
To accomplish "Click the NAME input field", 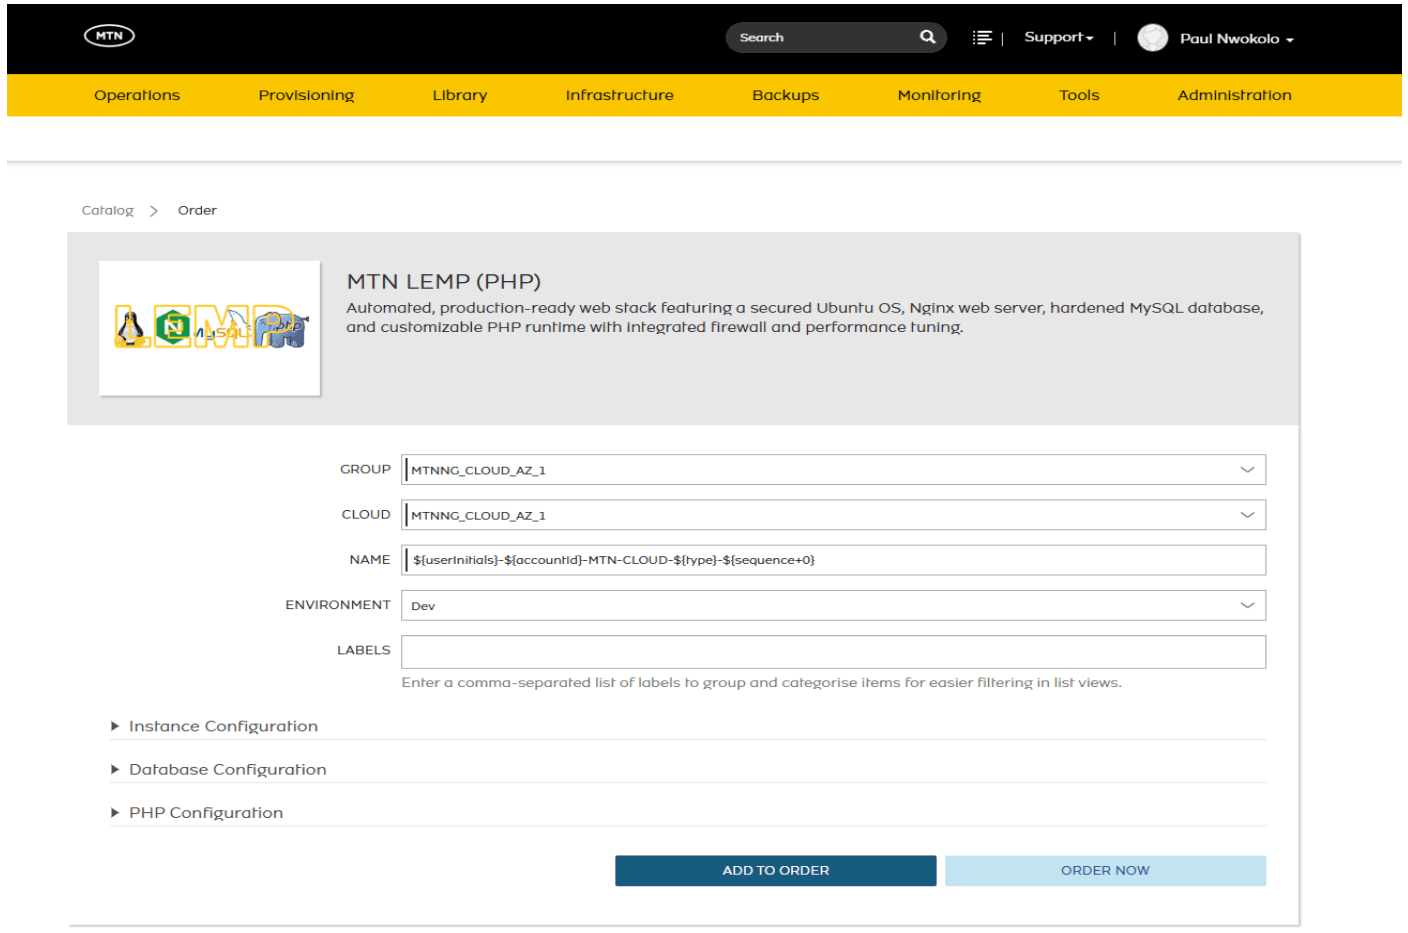I will [x=833, y=560].
